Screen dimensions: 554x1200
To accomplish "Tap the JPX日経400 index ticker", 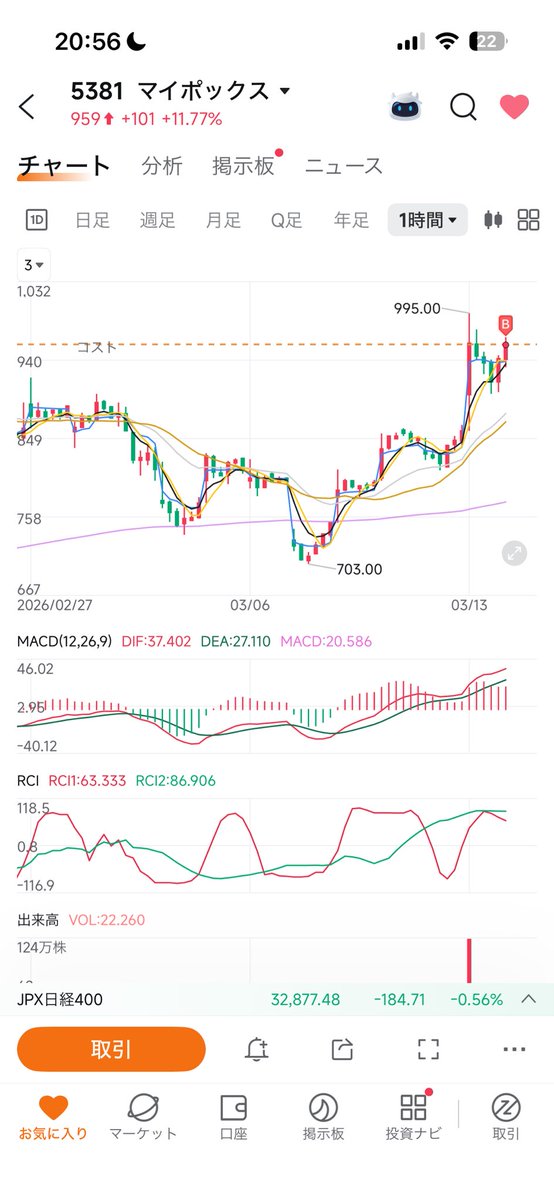I will point(60,999).
